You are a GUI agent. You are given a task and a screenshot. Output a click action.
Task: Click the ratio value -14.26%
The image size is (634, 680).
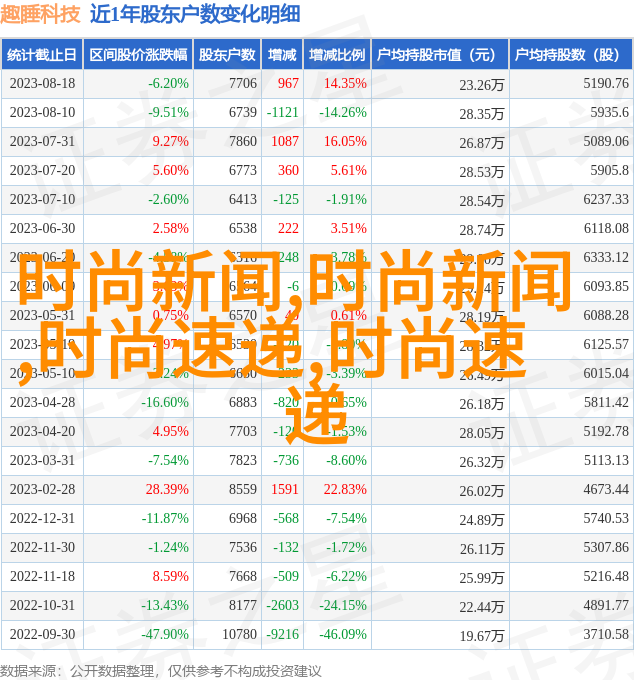(343, 112)
